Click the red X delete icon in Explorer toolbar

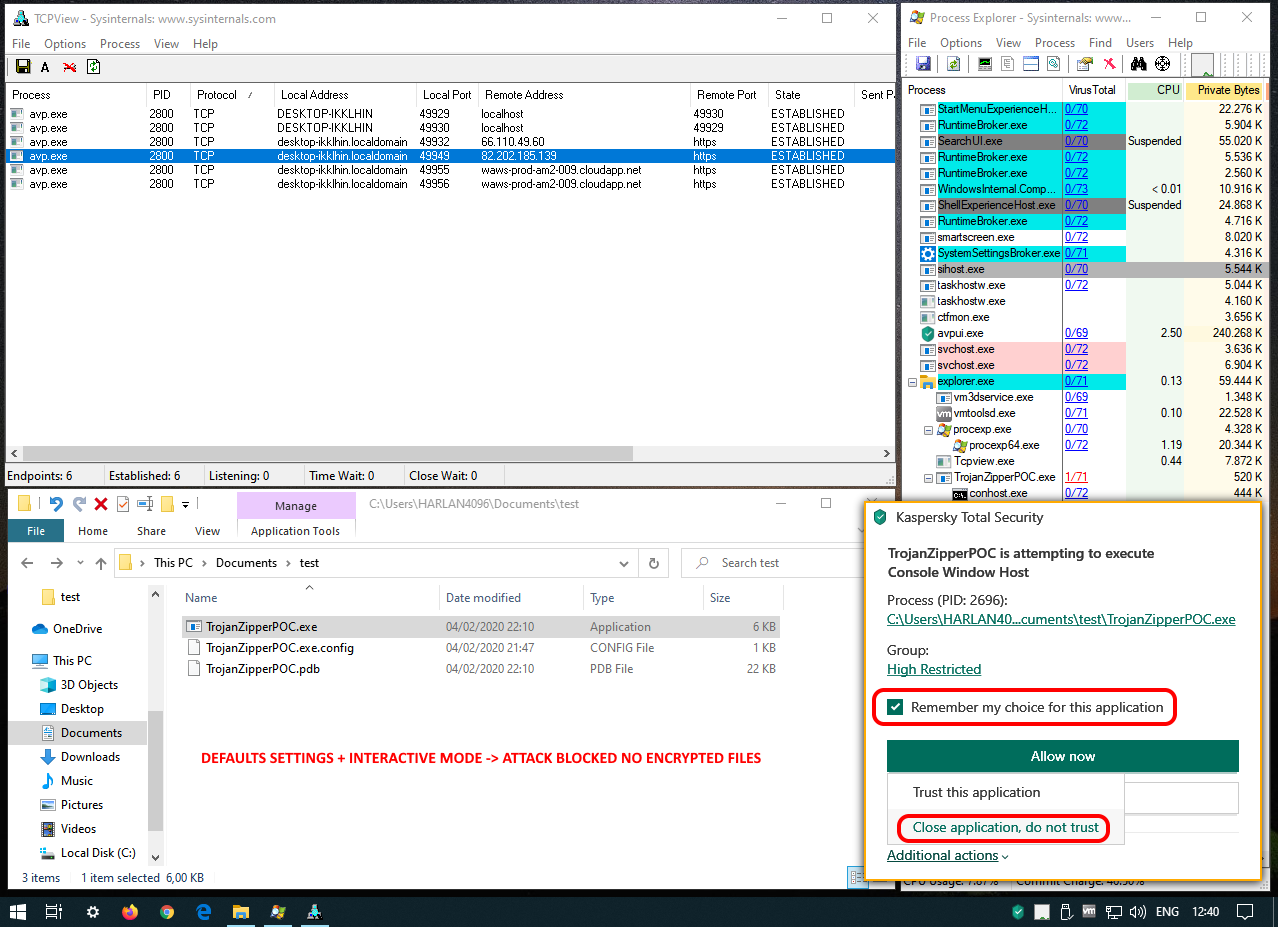100,505
